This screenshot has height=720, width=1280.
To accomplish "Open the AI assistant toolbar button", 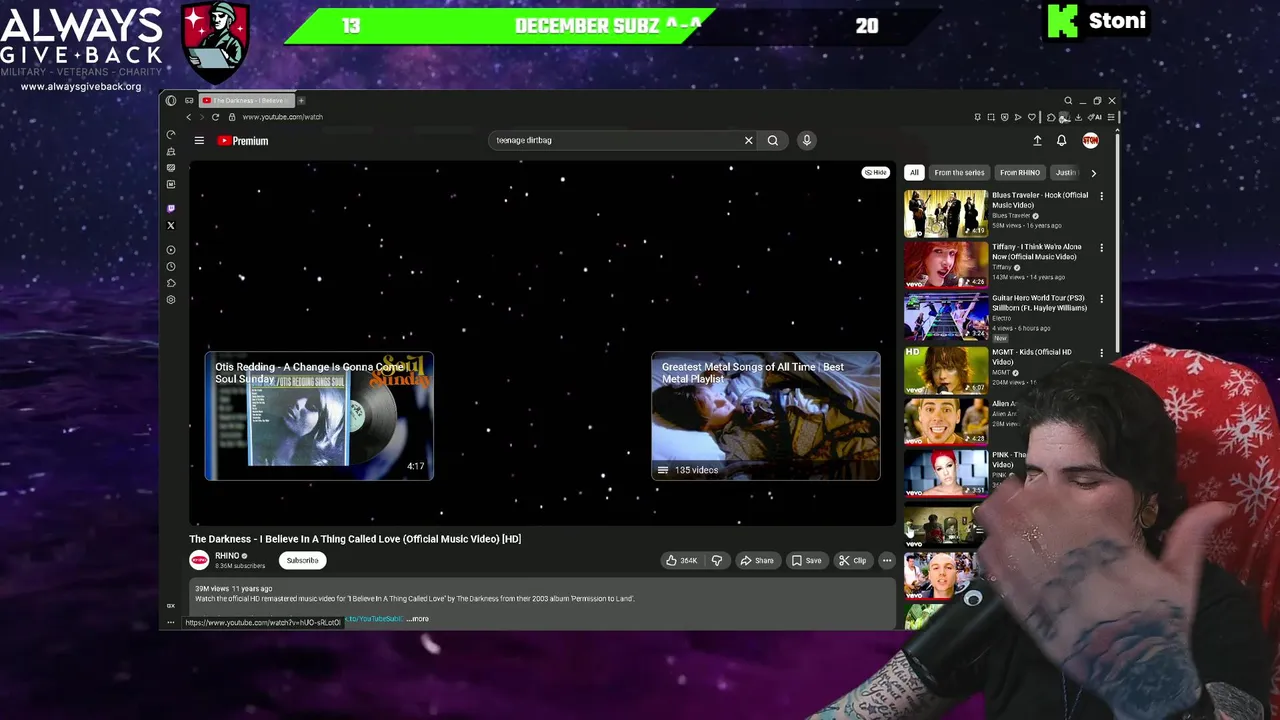I will (1095, 117).
